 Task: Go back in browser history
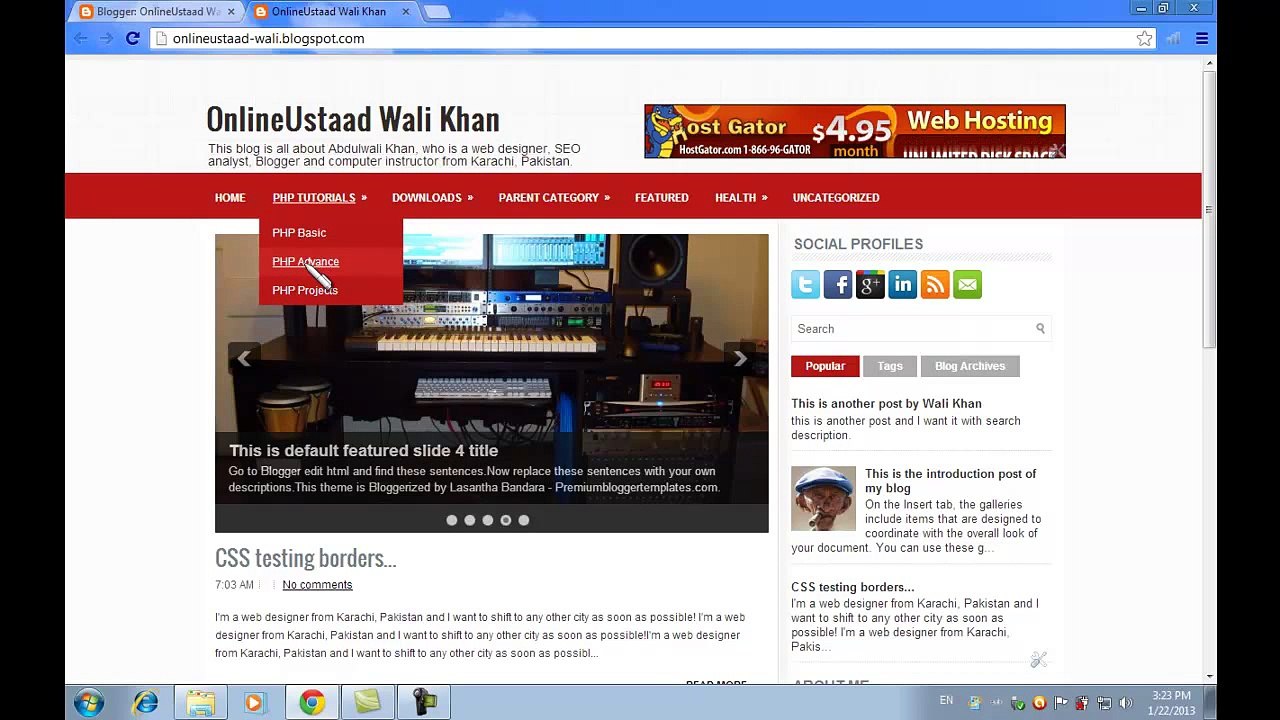(x=80, y=38)
